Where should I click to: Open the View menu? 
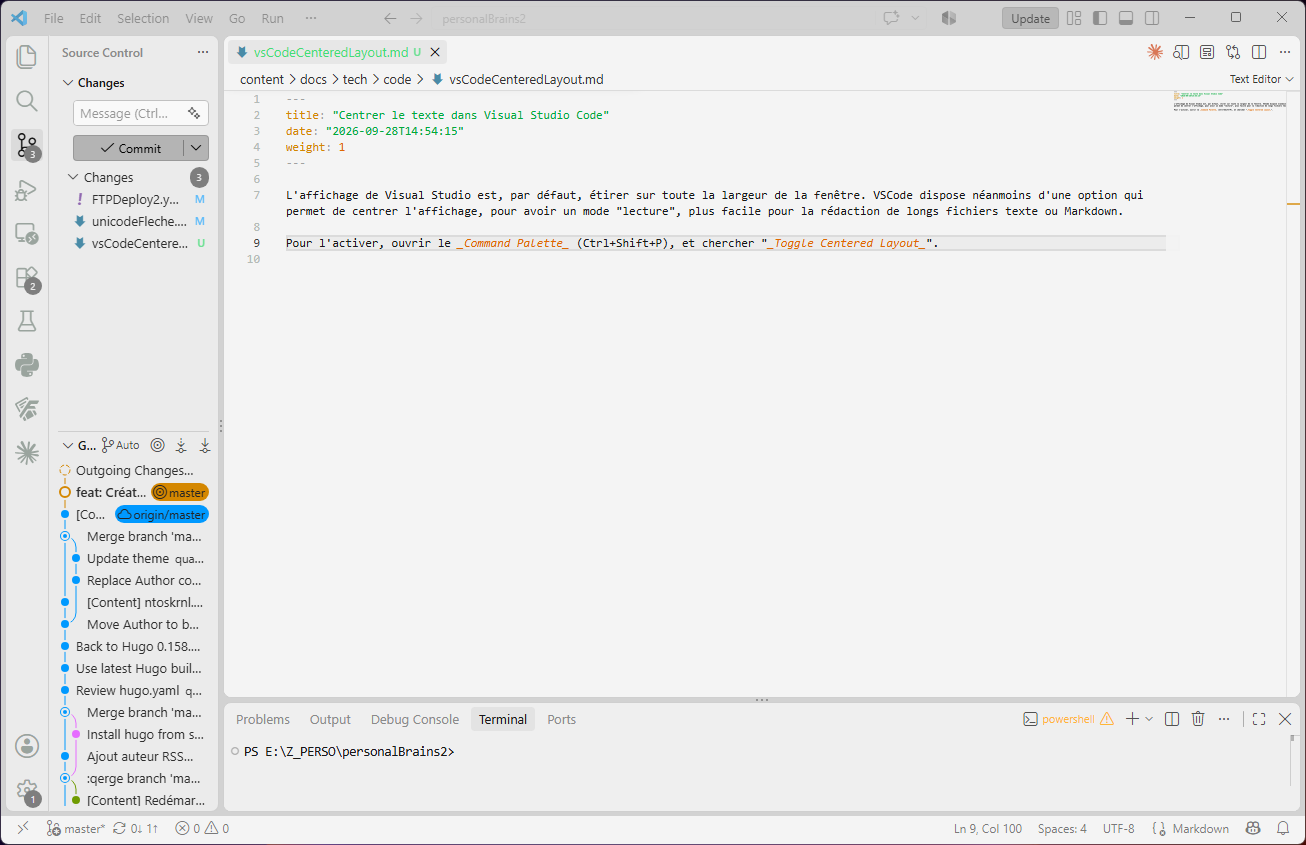pyautogui.click(x=199, y=18)
